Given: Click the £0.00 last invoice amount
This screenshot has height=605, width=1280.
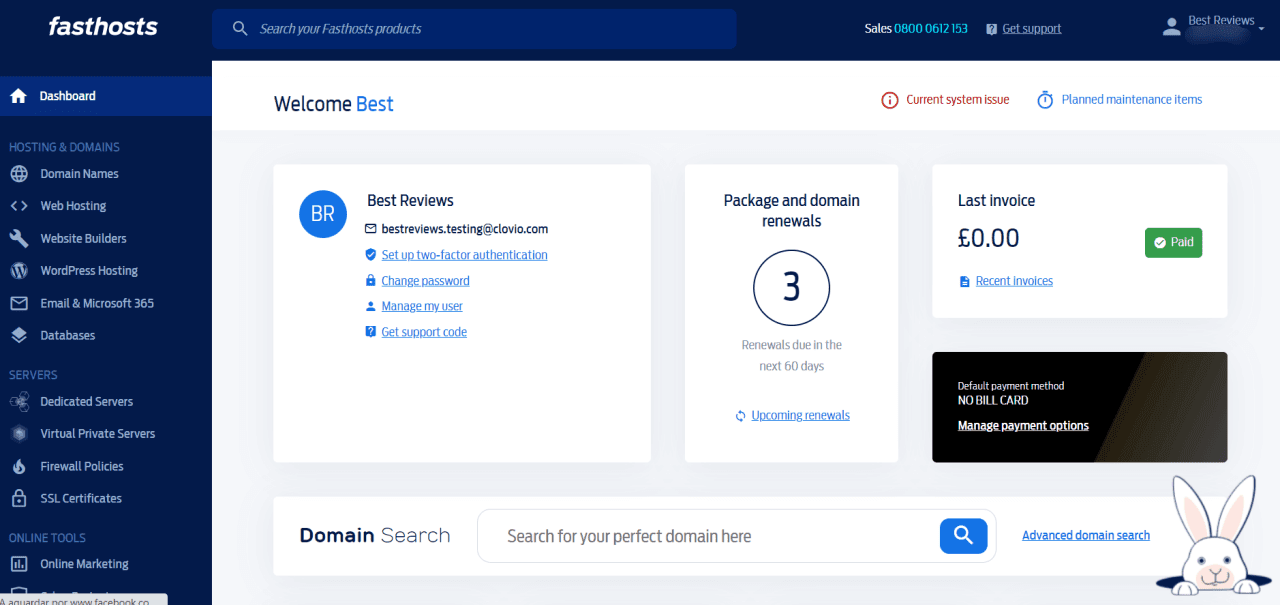Looking at the screenshot, I should coord(988,238).
